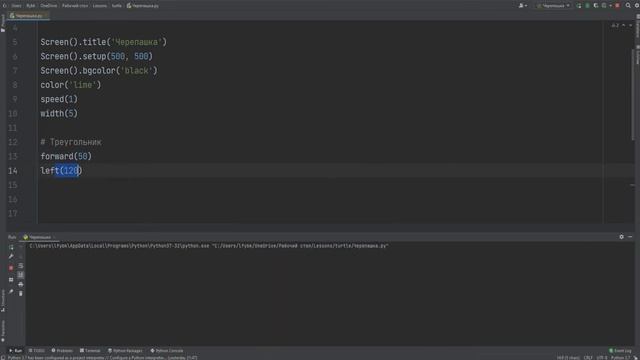Open the Python Packages tab
Image resolution: width=640 pixels, height=360 pixels.
(x=125, y=351)
